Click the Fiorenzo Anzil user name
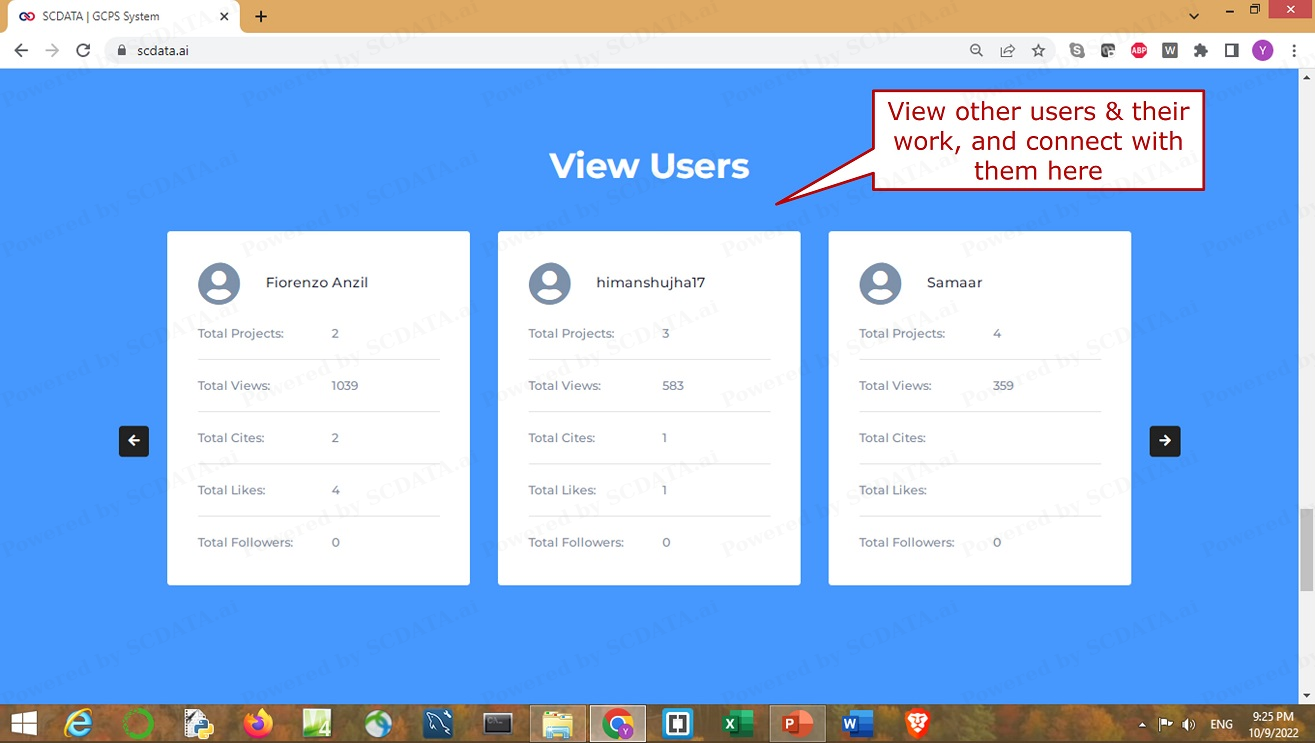Image resolution: width=1315 pixels, height=743 pixels. coord(316,283)
